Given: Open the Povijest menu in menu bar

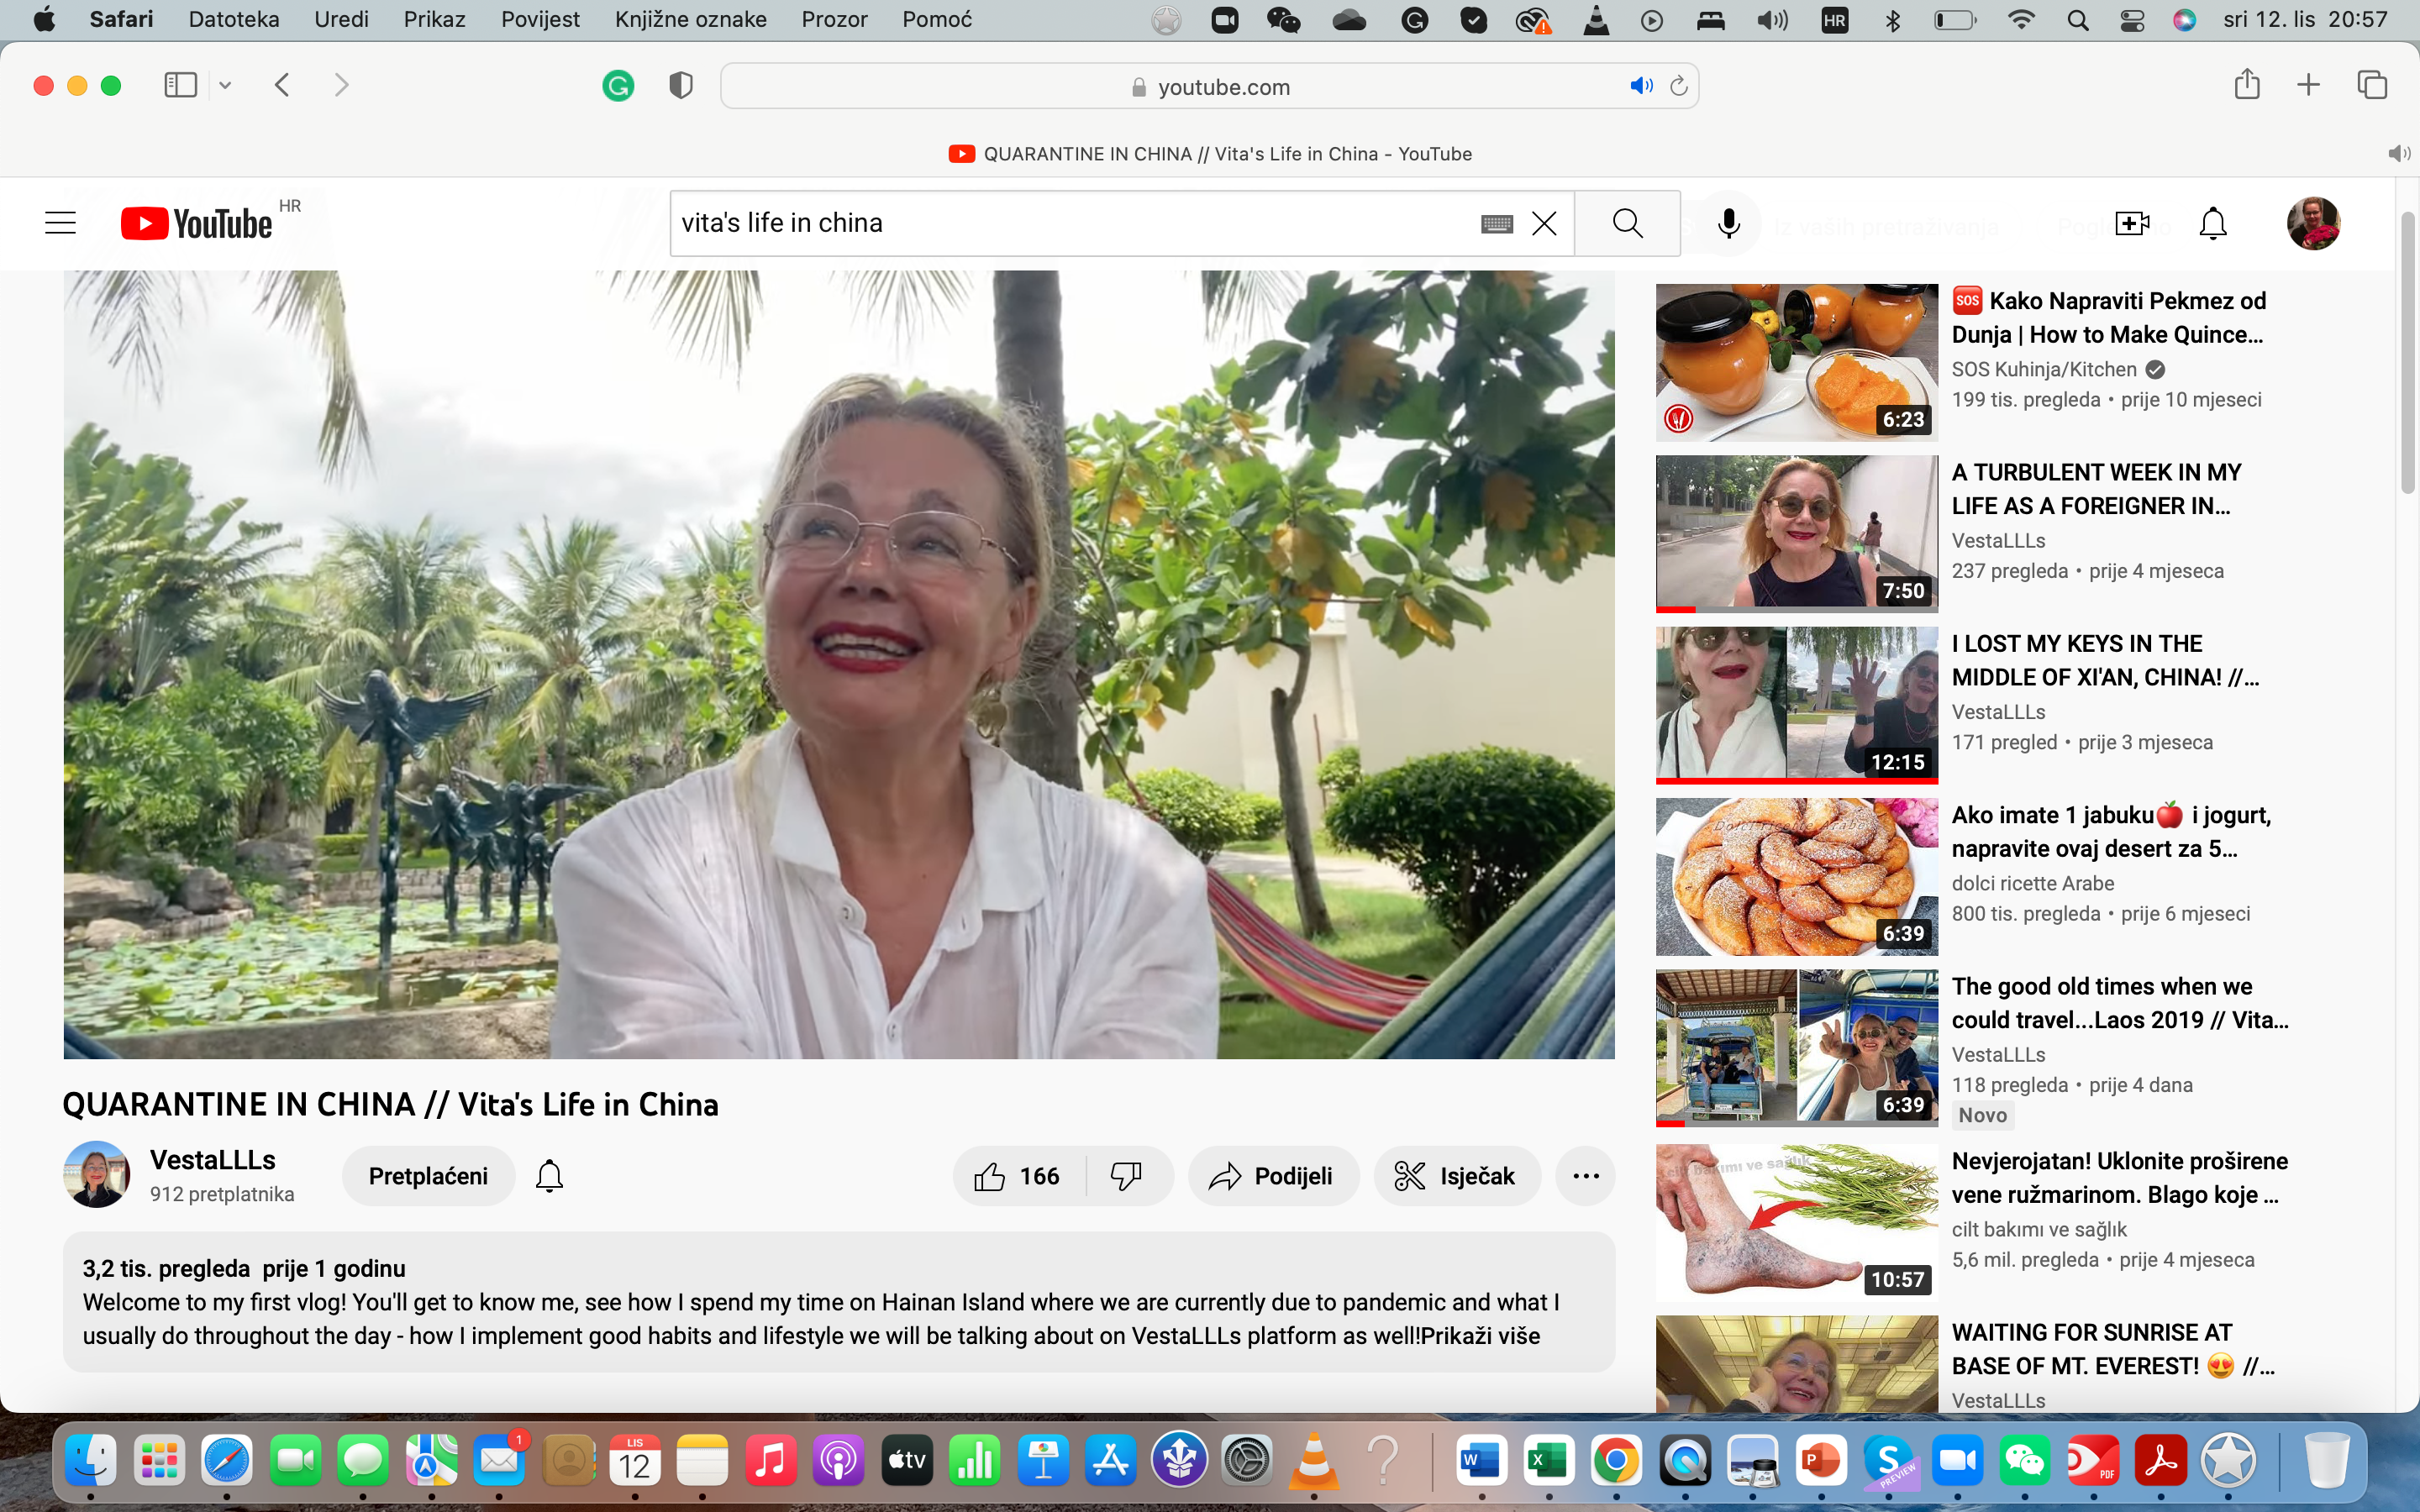Looking at the screenshot, I should [x=540, y=19].
